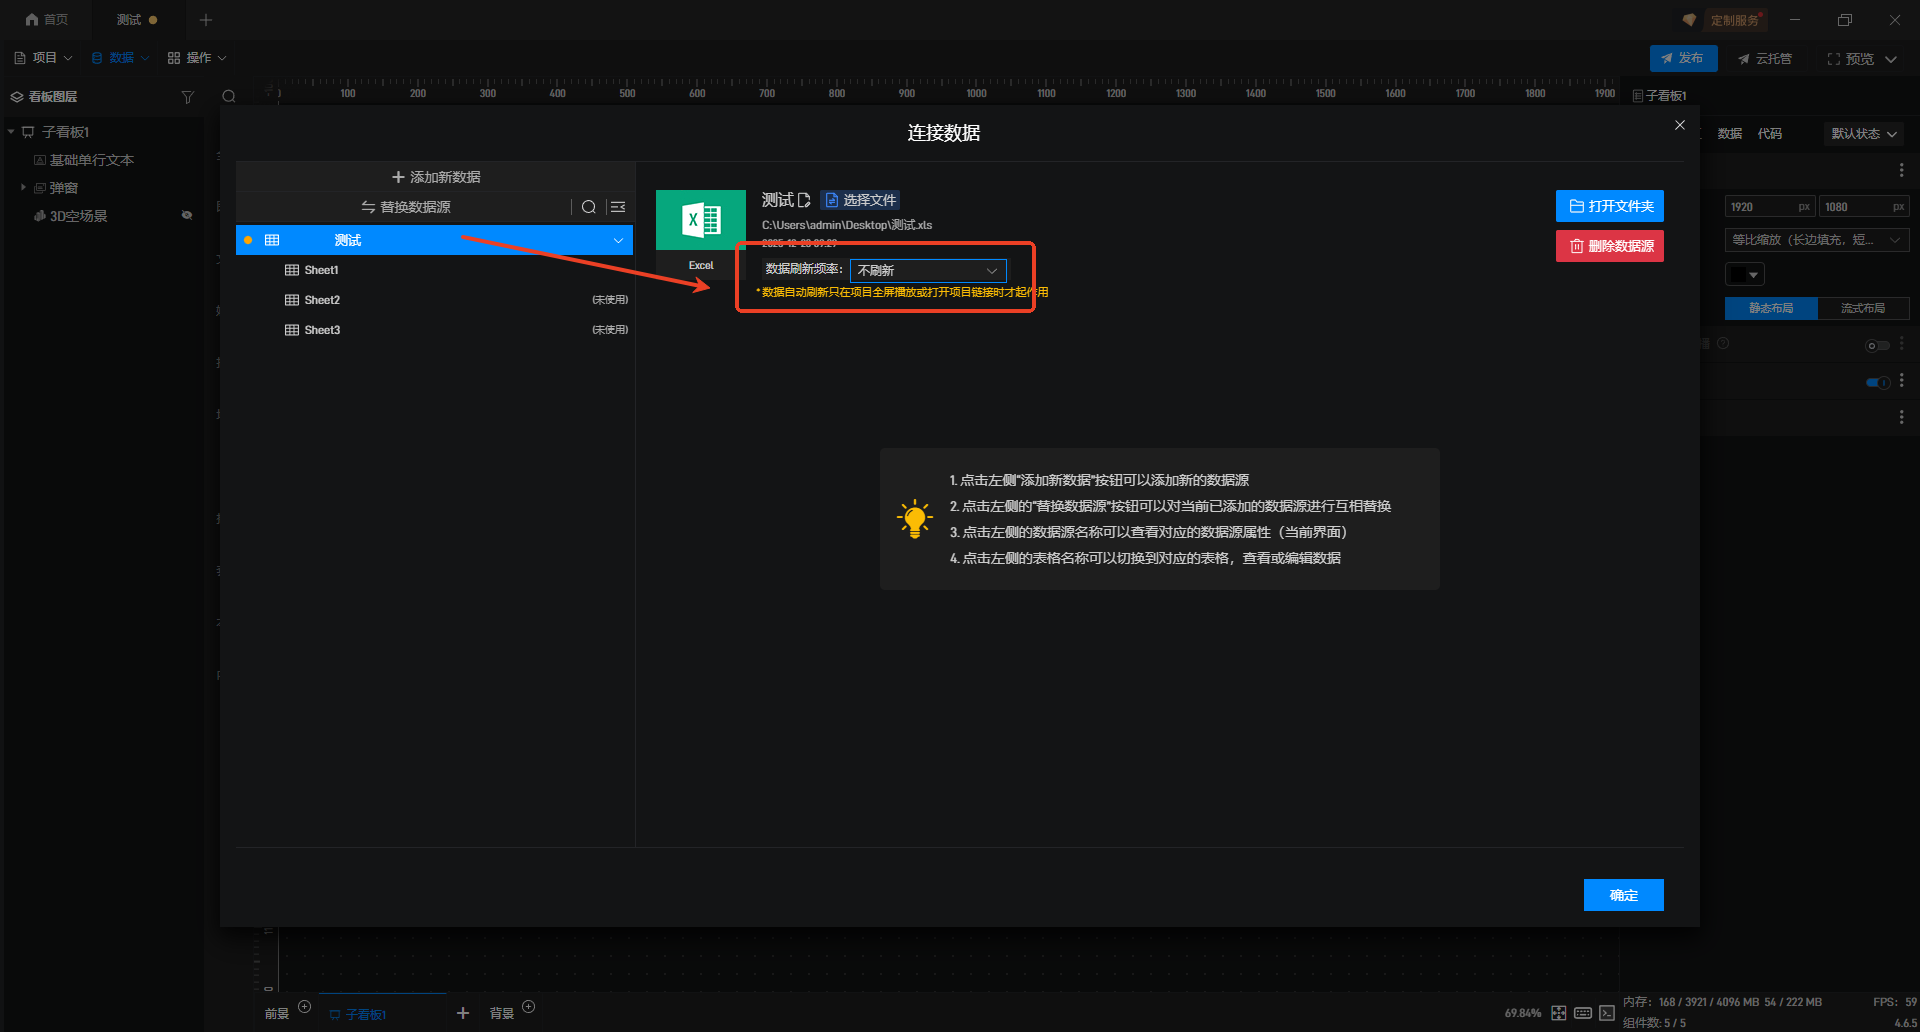Open the console icon in status bar
This screenshot has height=1032, width=1920.
point(1607,1013)
